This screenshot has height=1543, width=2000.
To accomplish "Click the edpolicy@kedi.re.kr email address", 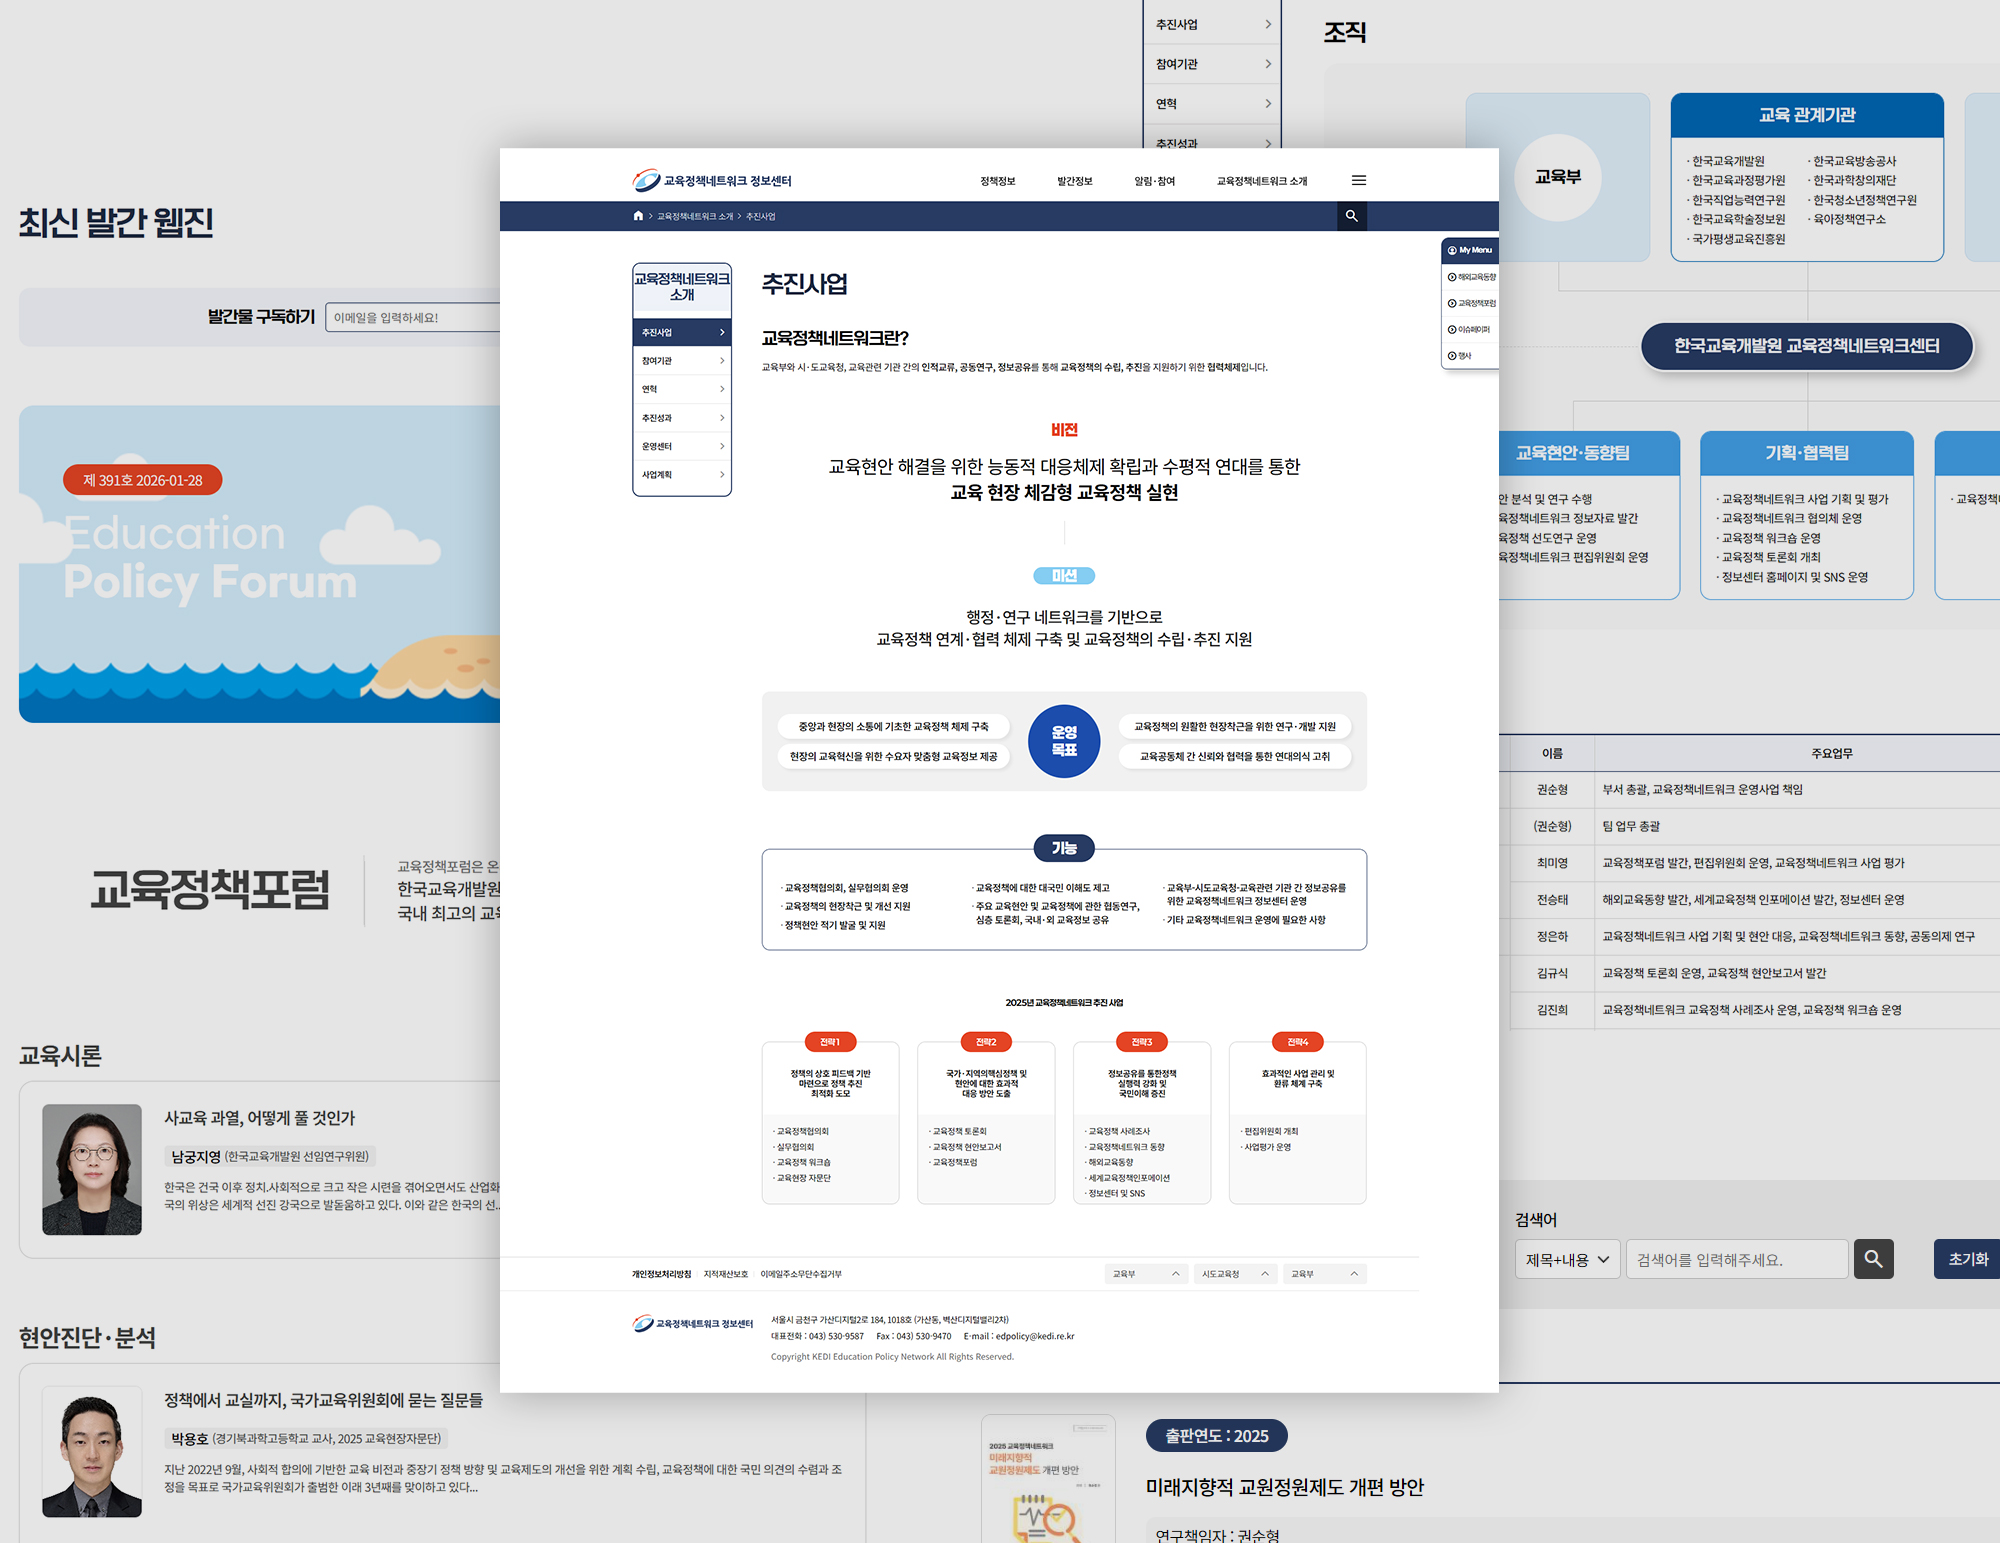I will point(1035,1336).
